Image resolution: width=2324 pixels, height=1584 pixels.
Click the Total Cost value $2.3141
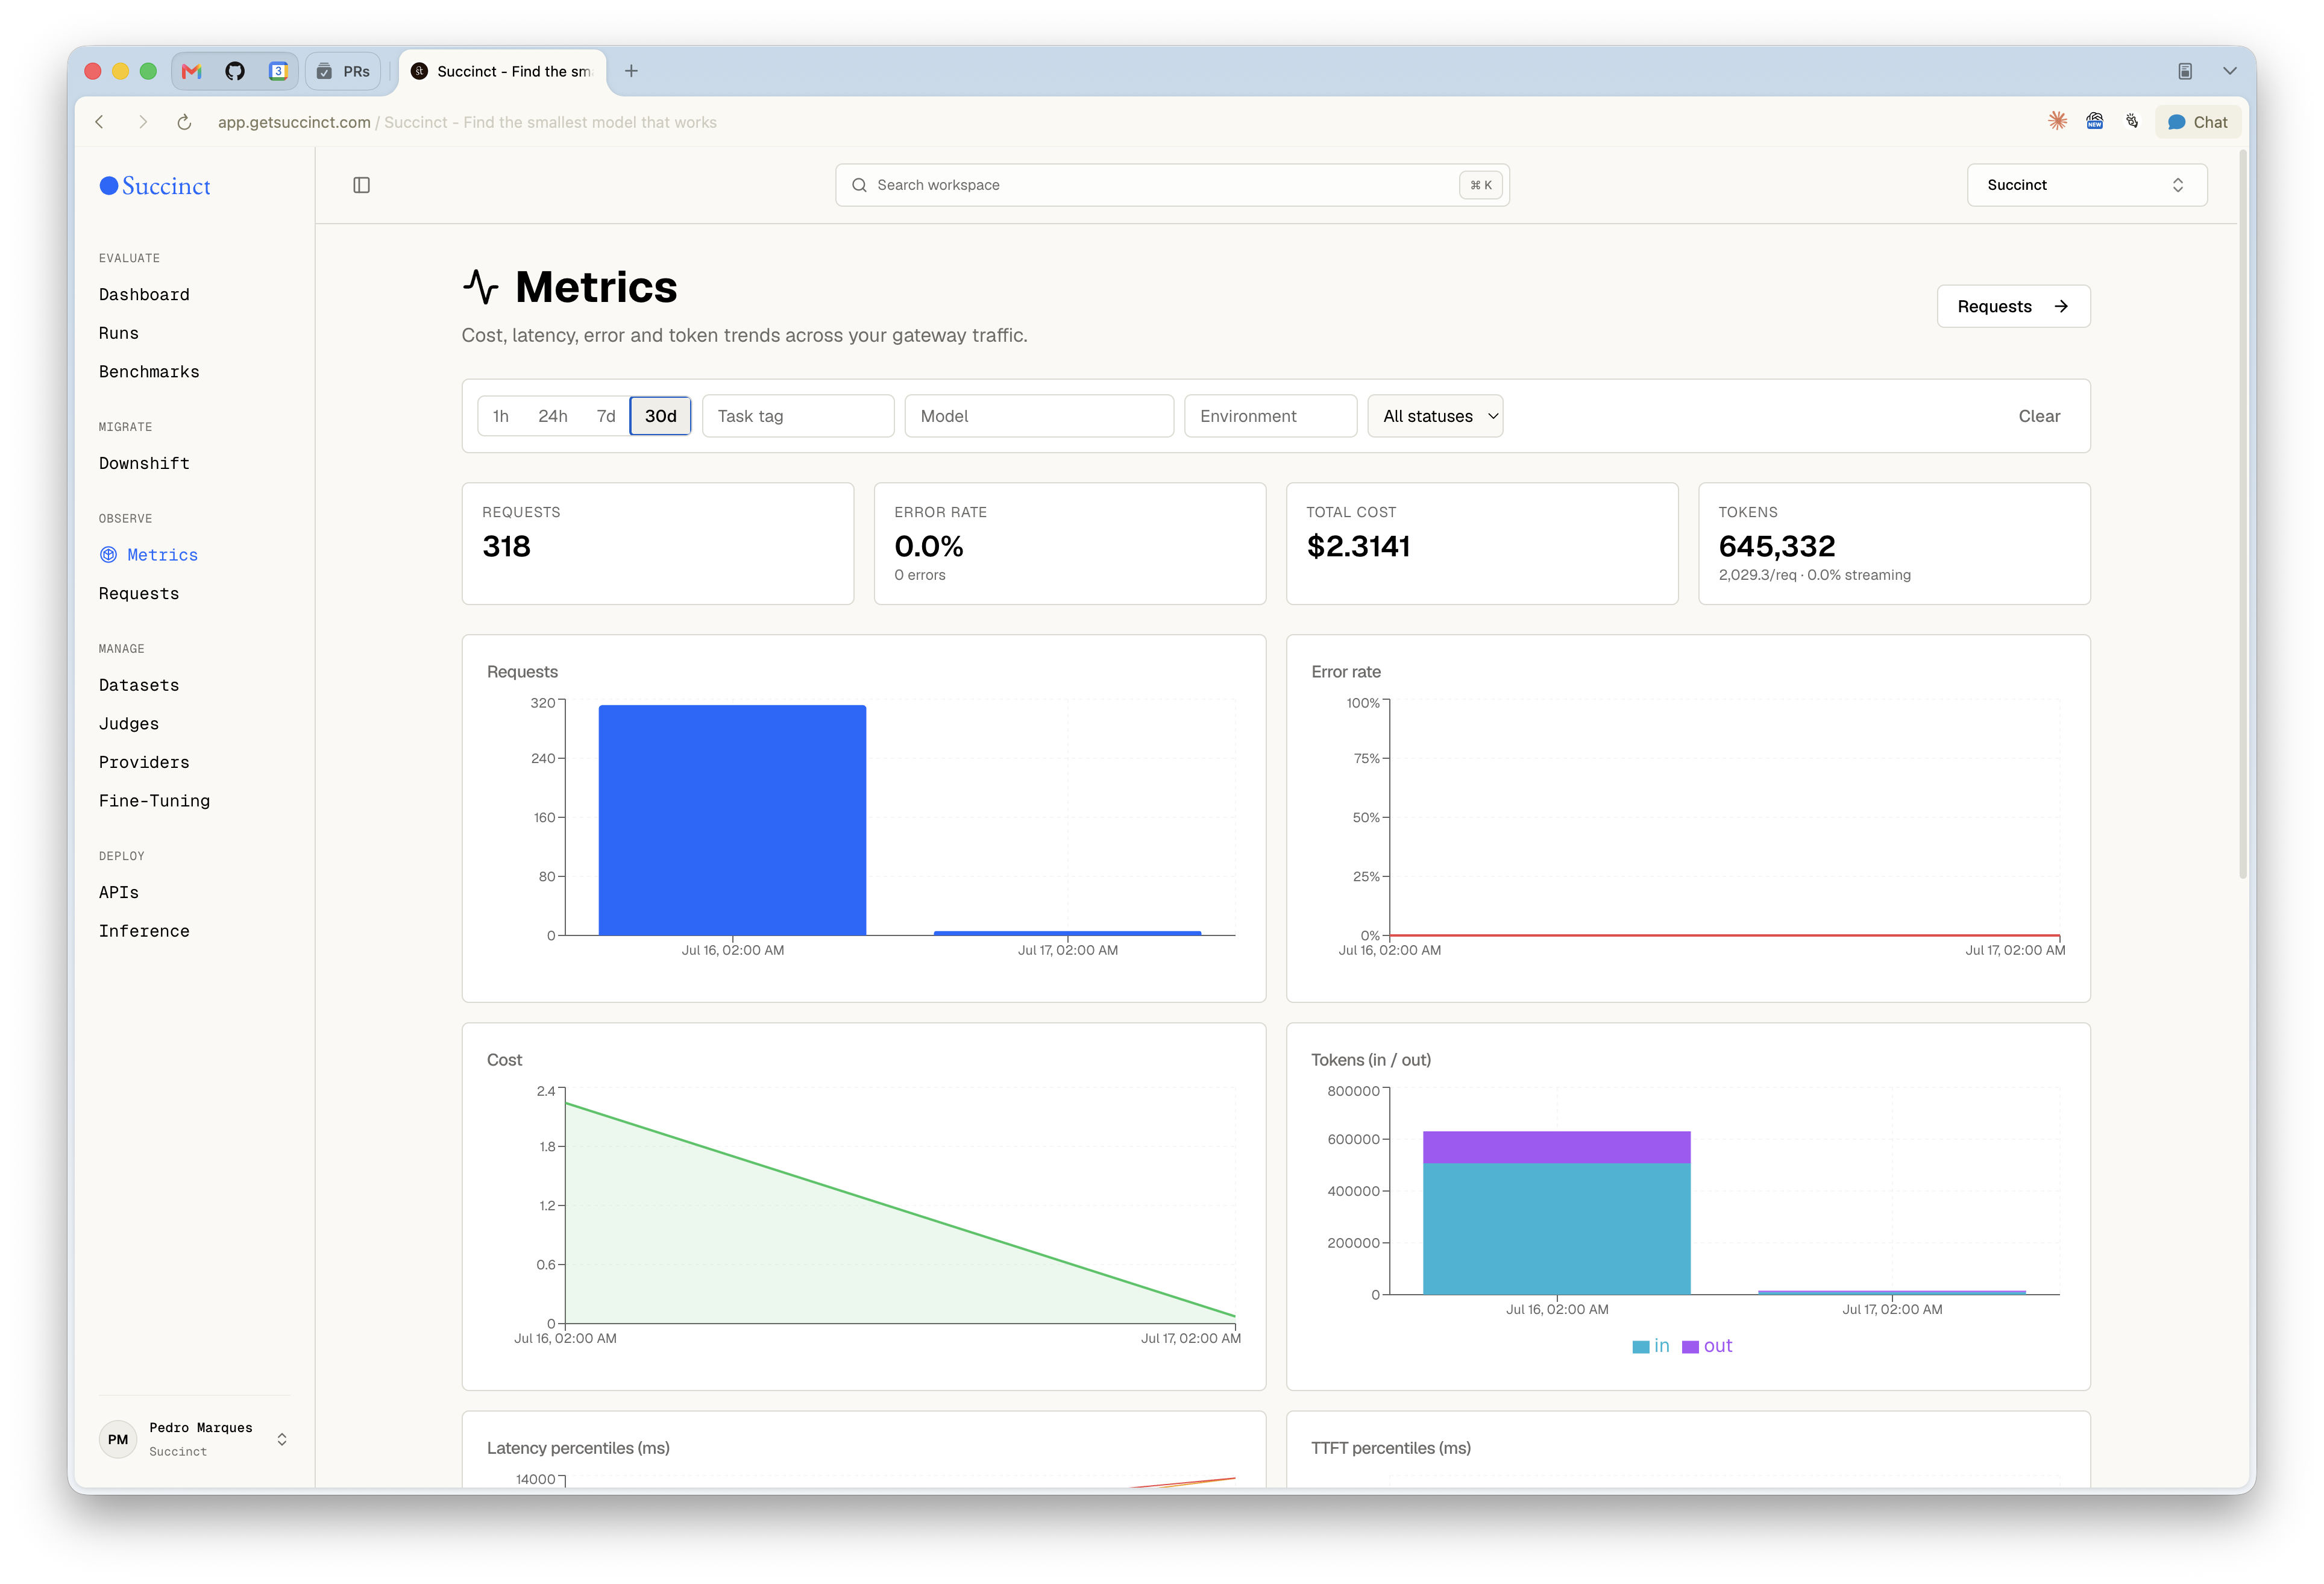point(1358,546)
